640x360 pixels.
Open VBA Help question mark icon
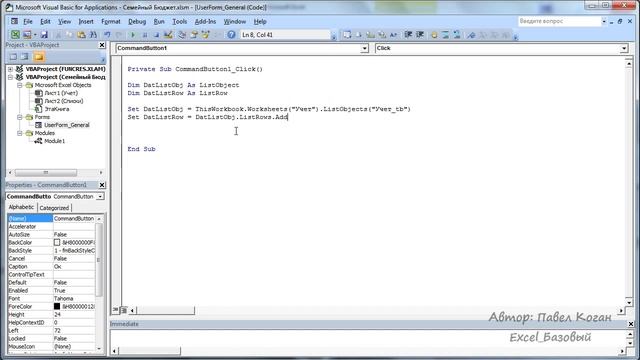tap(231, 35)
